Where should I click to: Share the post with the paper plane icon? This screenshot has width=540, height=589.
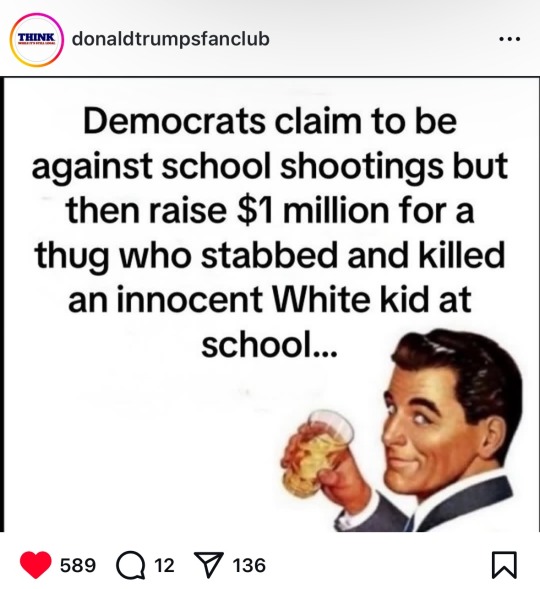(x=208, y=565)
